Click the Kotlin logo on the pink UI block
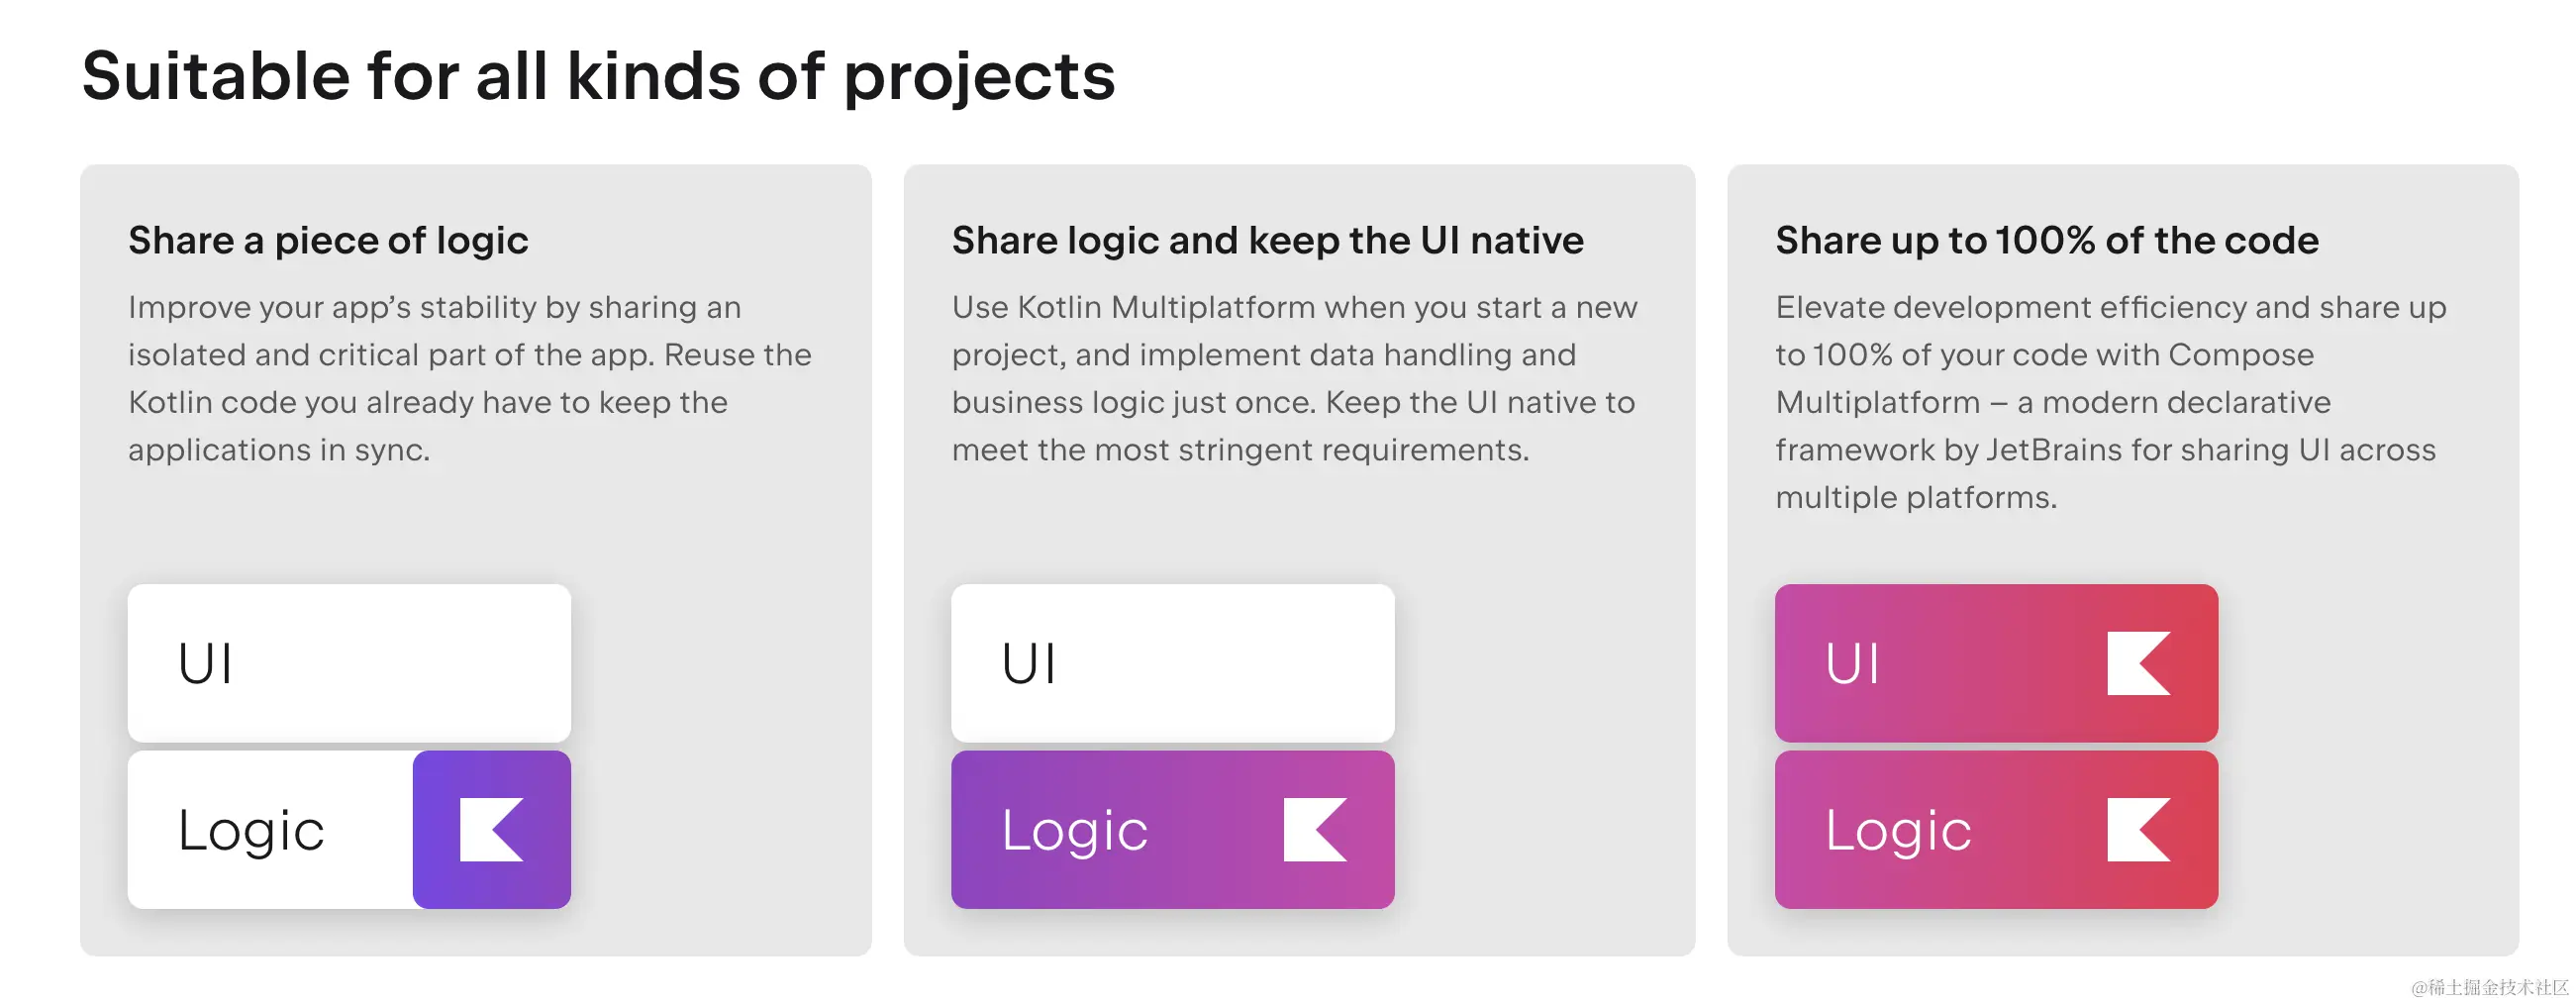Image resolution: width=2576 pixels, height=1004 pixels. tap(2139, 663)
